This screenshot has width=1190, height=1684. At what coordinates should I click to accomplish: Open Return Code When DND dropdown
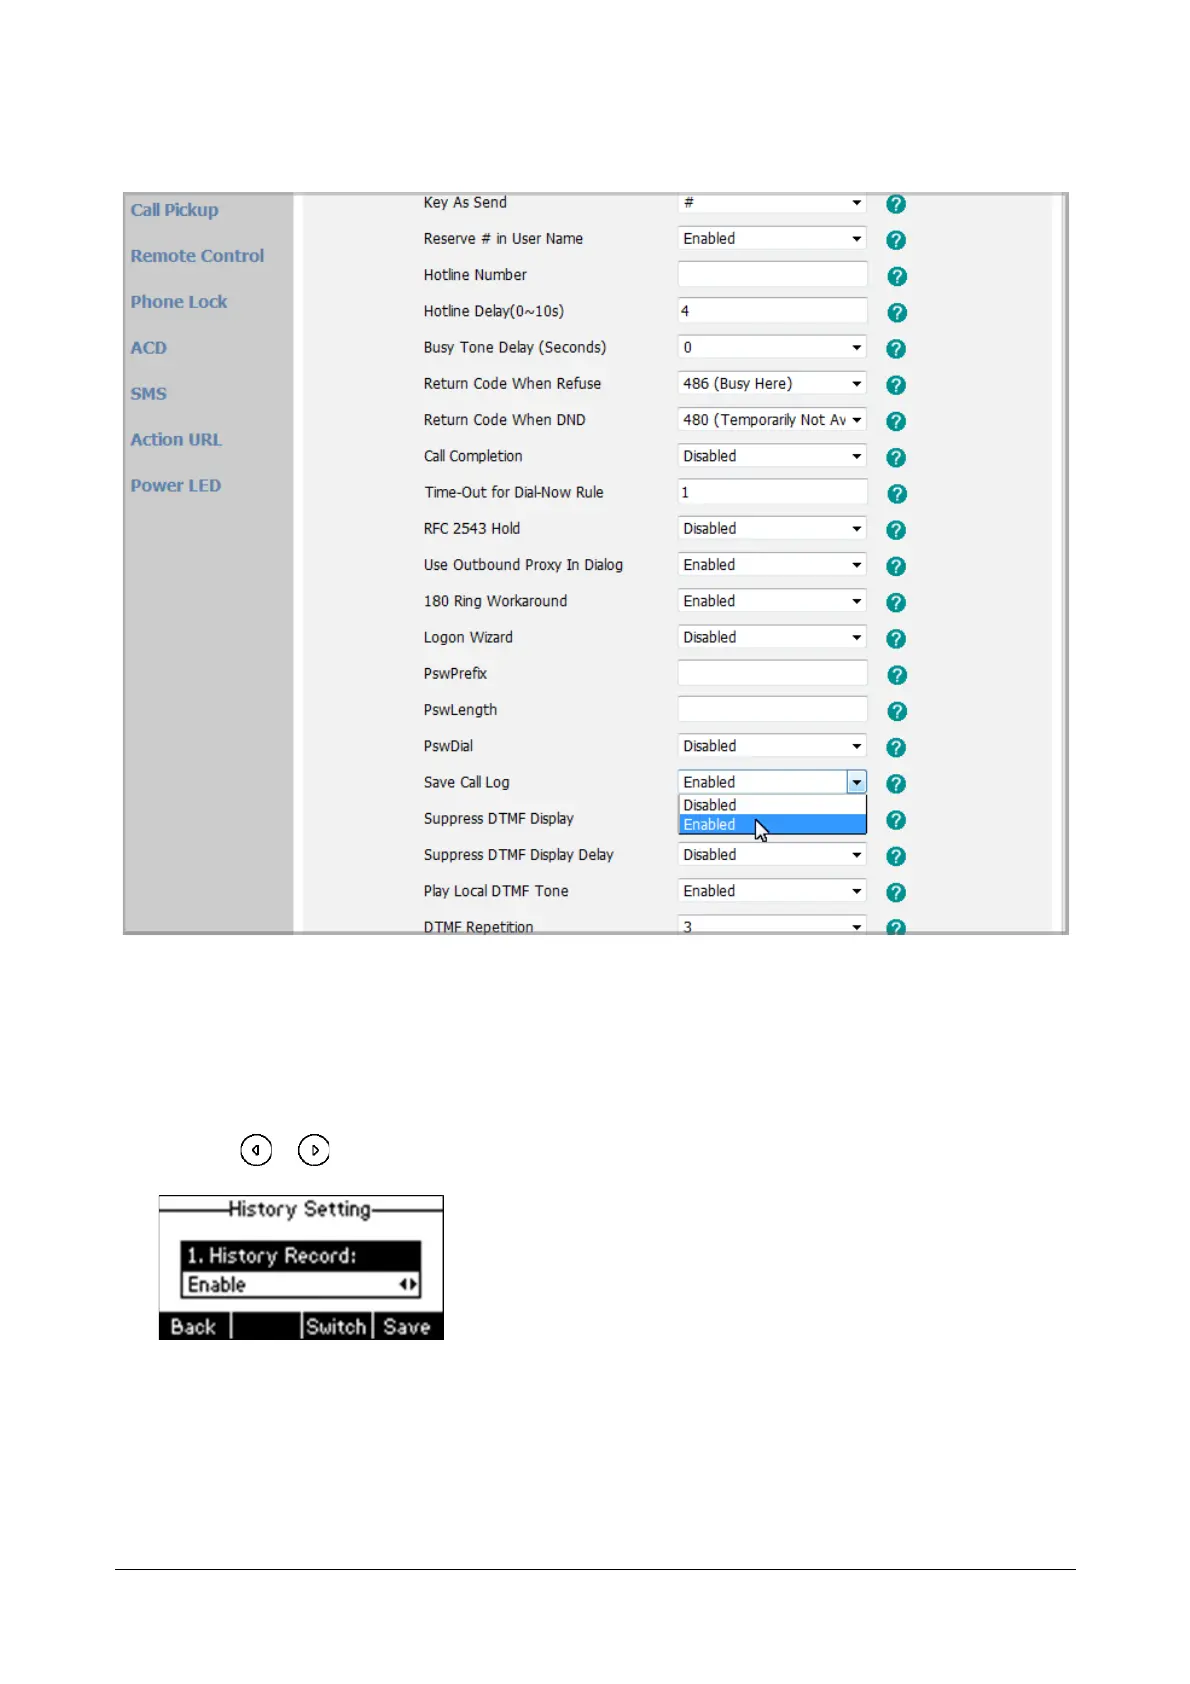pyautogui.click(x=772, y=420)
